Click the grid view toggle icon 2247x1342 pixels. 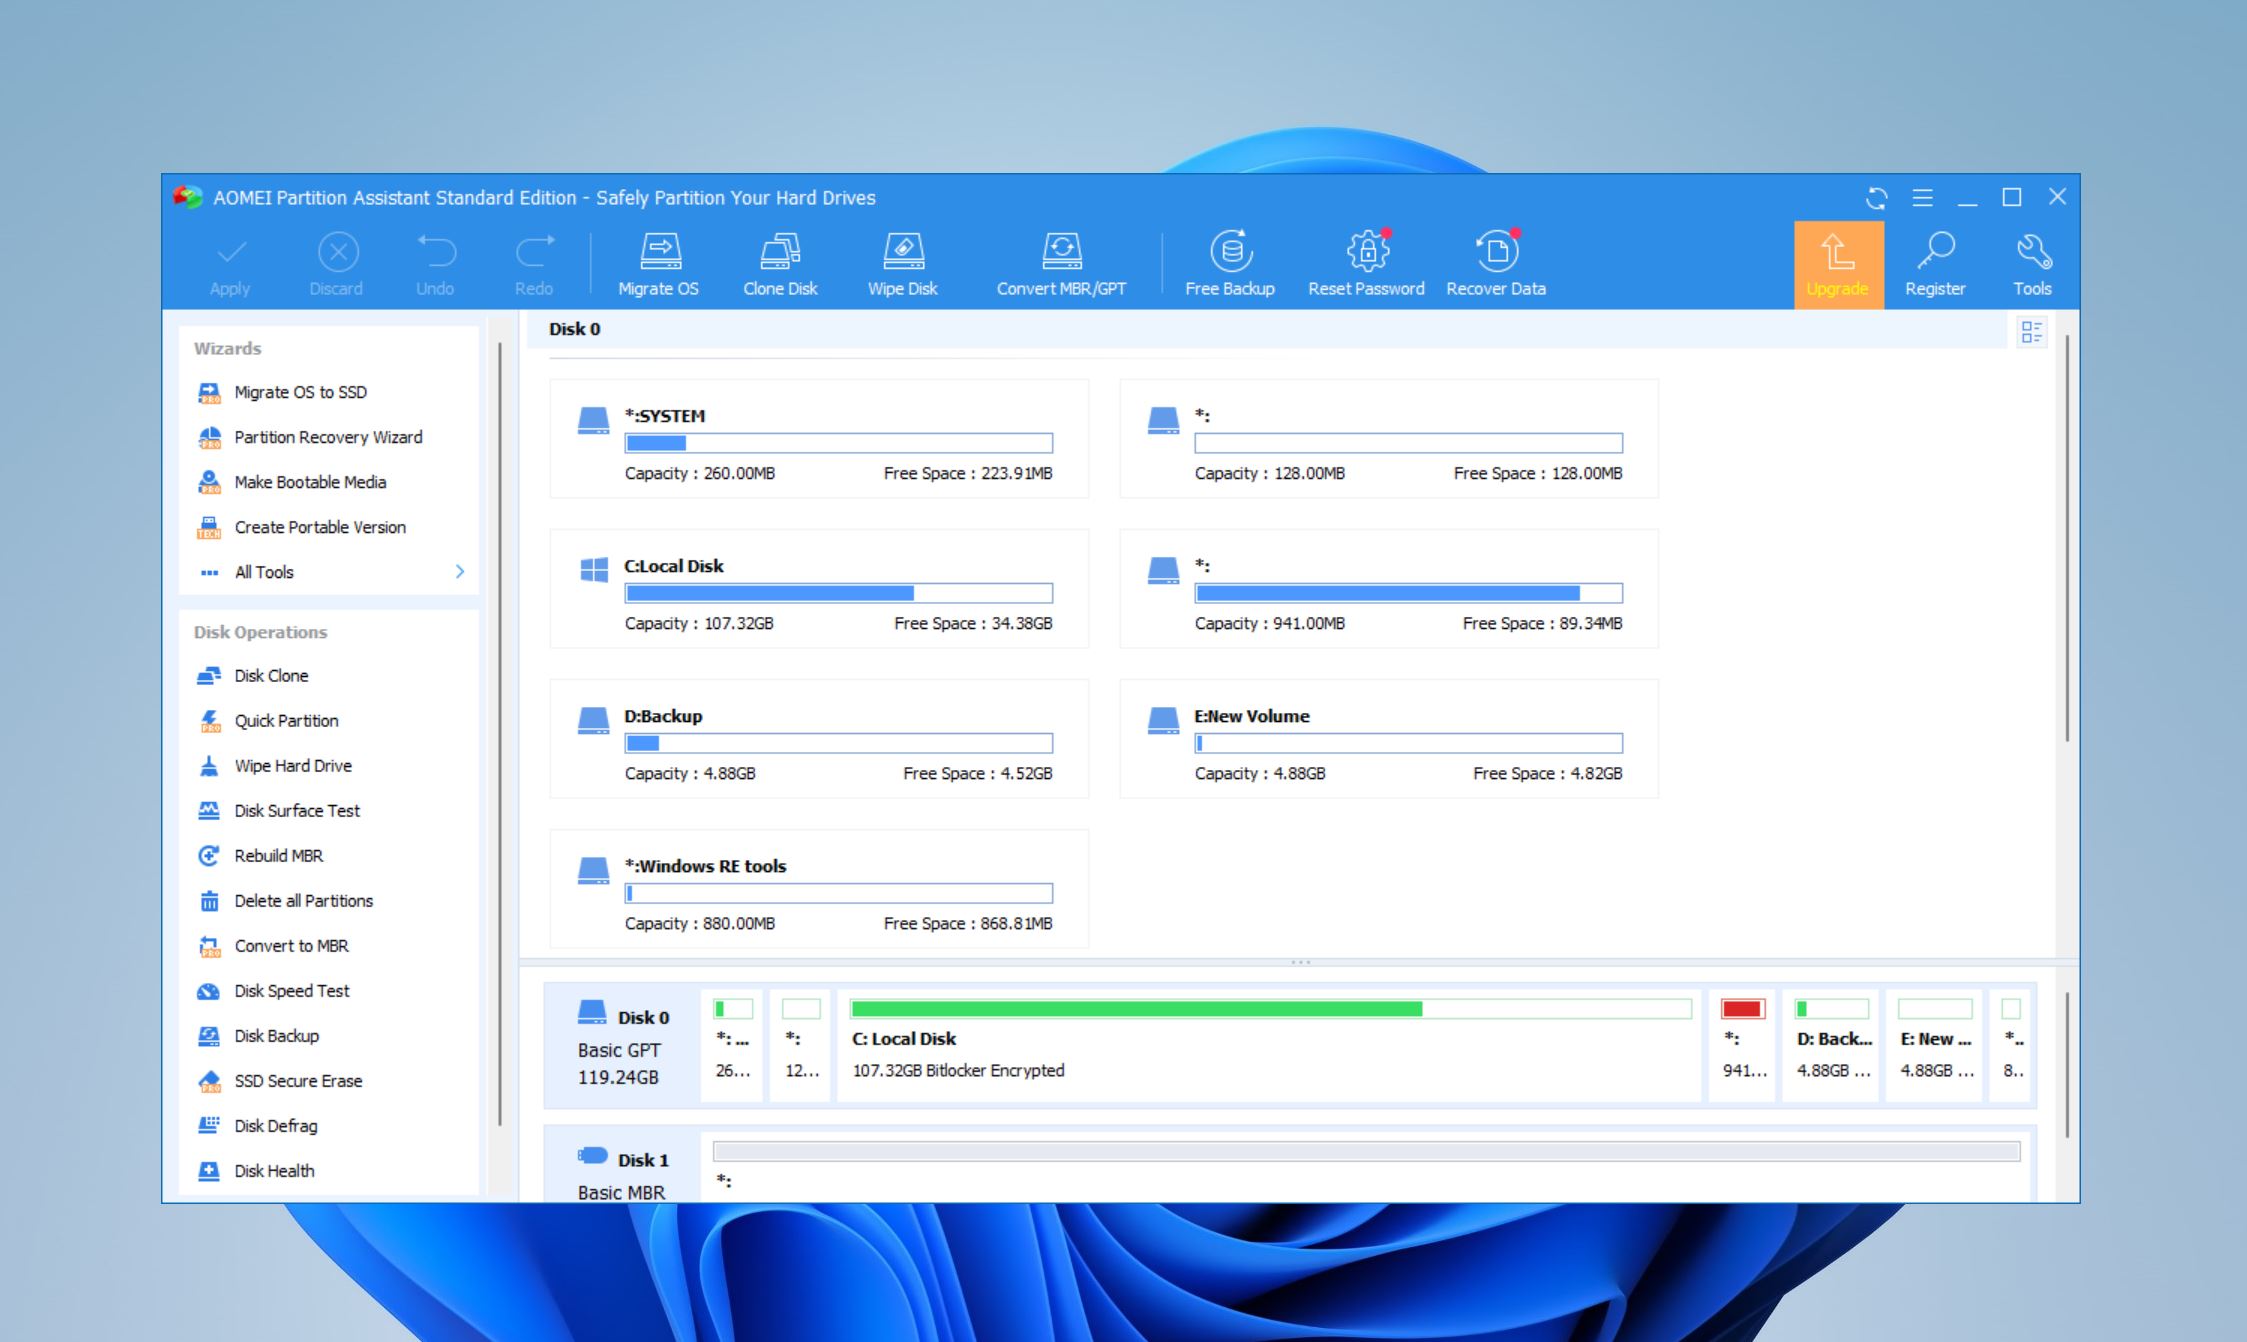tap(2031, 331)
